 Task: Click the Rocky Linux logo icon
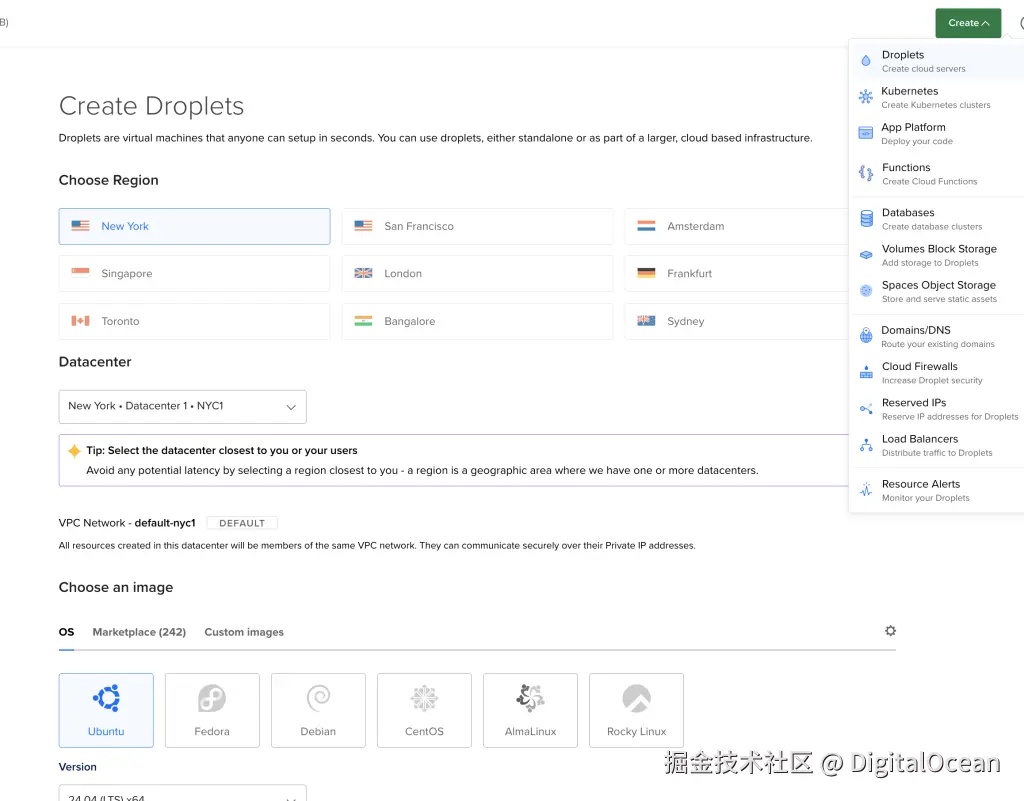coord(636,698)
